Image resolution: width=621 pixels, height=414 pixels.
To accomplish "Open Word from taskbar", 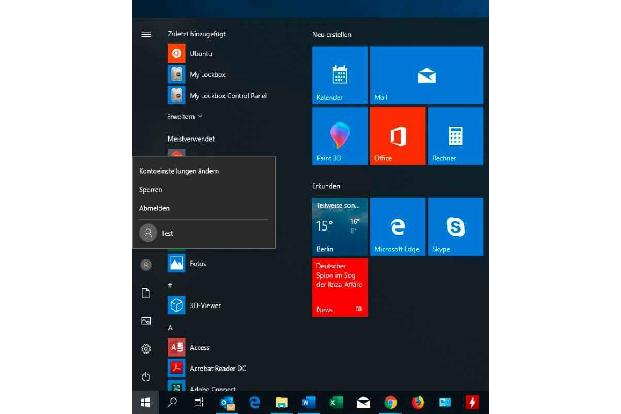I will pos(309,403).
